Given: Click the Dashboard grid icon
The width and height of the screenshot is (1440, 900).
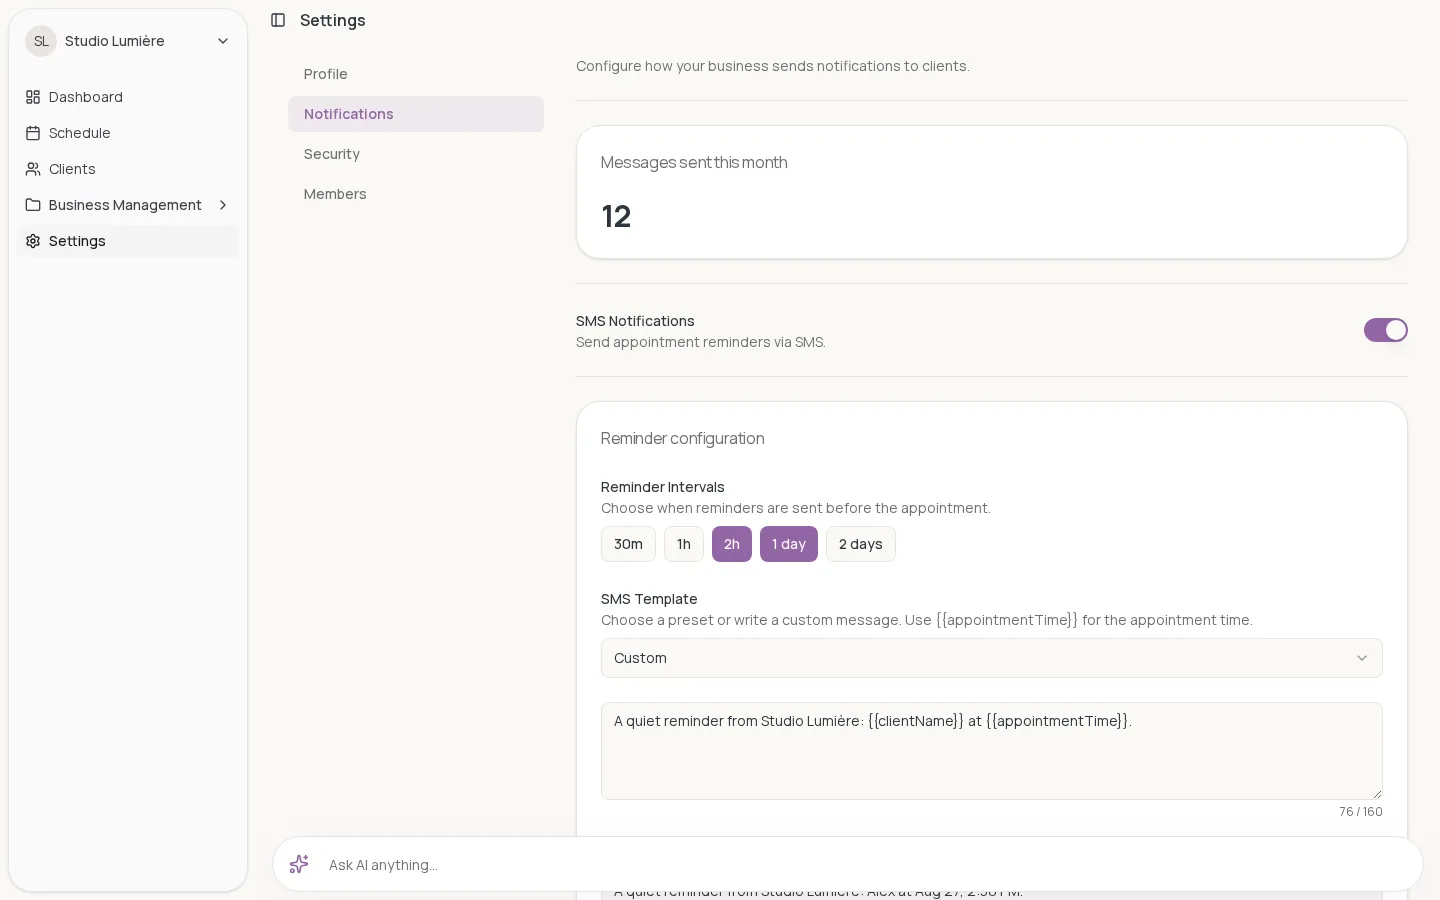Looking at the screenshot, I should tap(33, 97).
